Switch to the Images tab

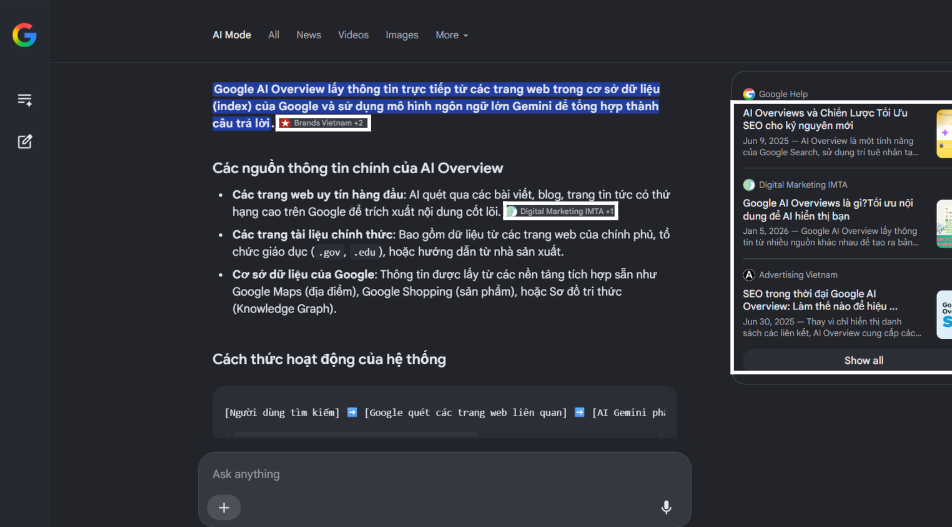click(402, 35)
